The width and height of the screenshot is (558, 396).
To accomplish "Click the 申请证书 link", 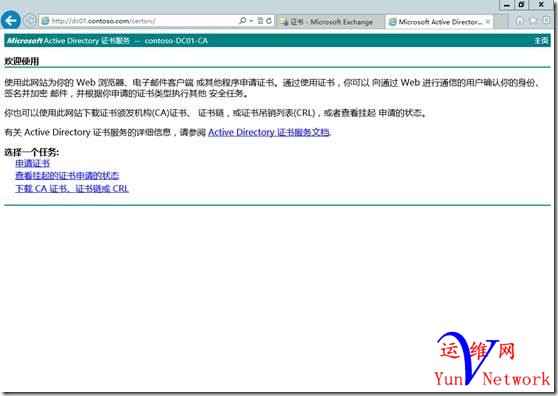I will (32, 163).
